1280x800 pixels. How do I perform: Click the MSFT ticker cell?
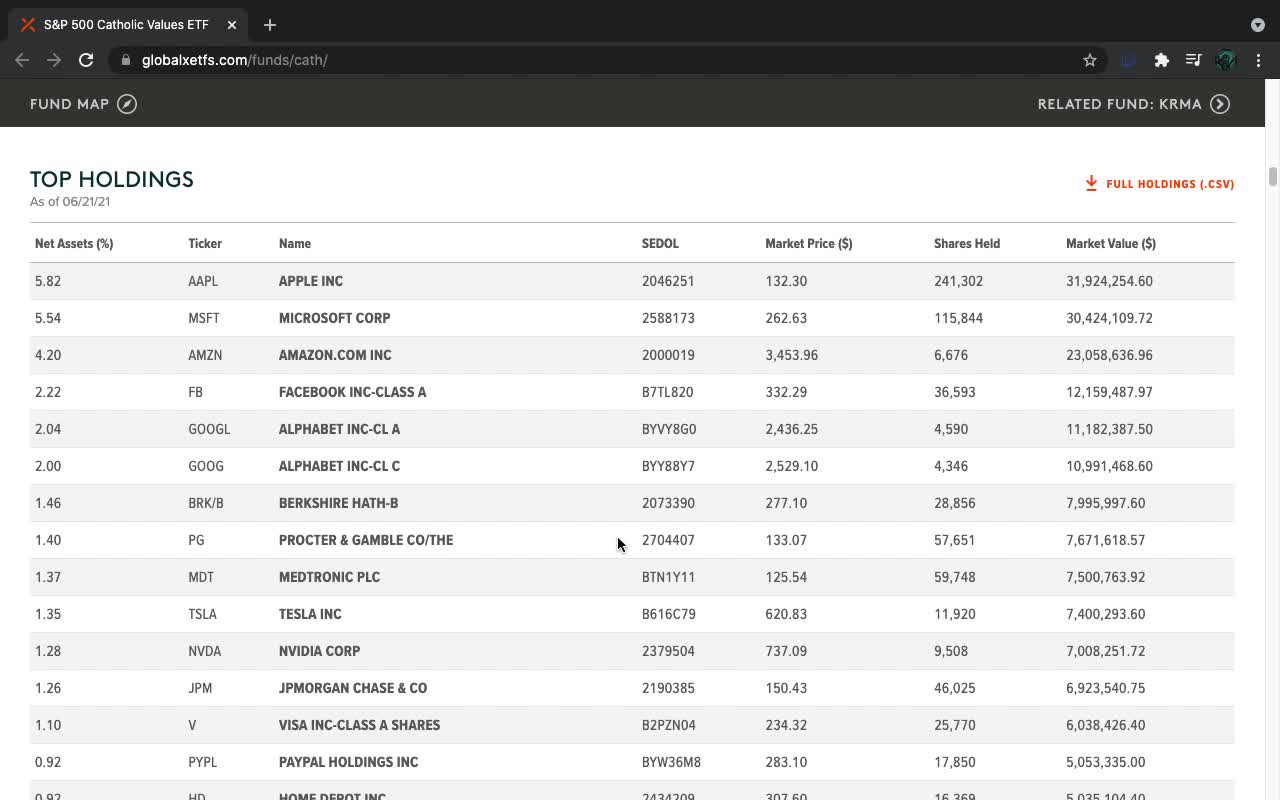[x=204, y=318]
